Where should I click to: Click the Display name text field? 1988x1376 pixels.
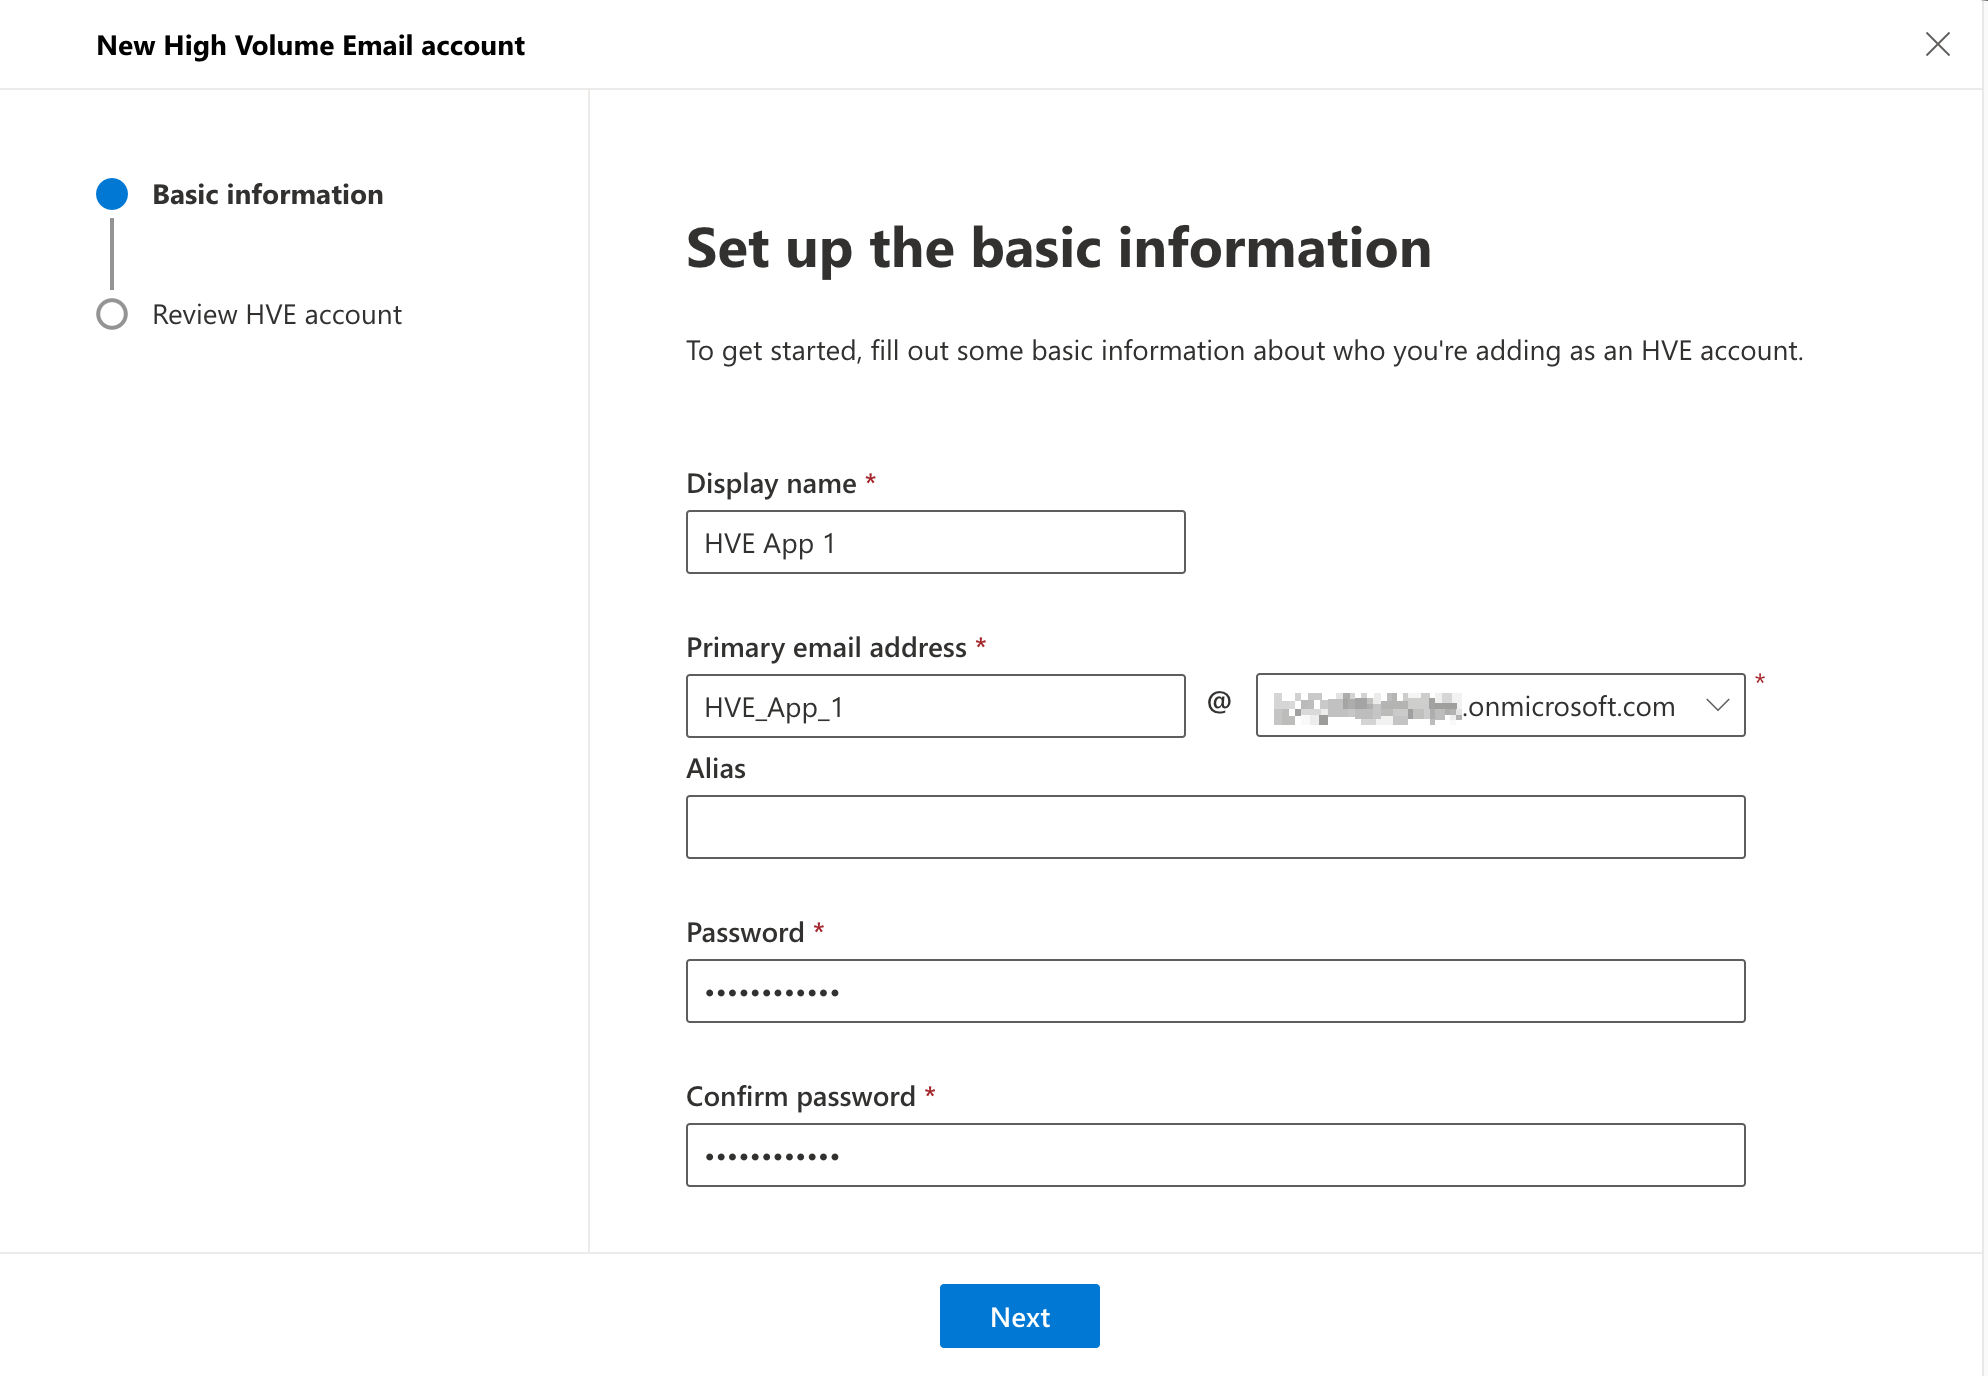935,542
